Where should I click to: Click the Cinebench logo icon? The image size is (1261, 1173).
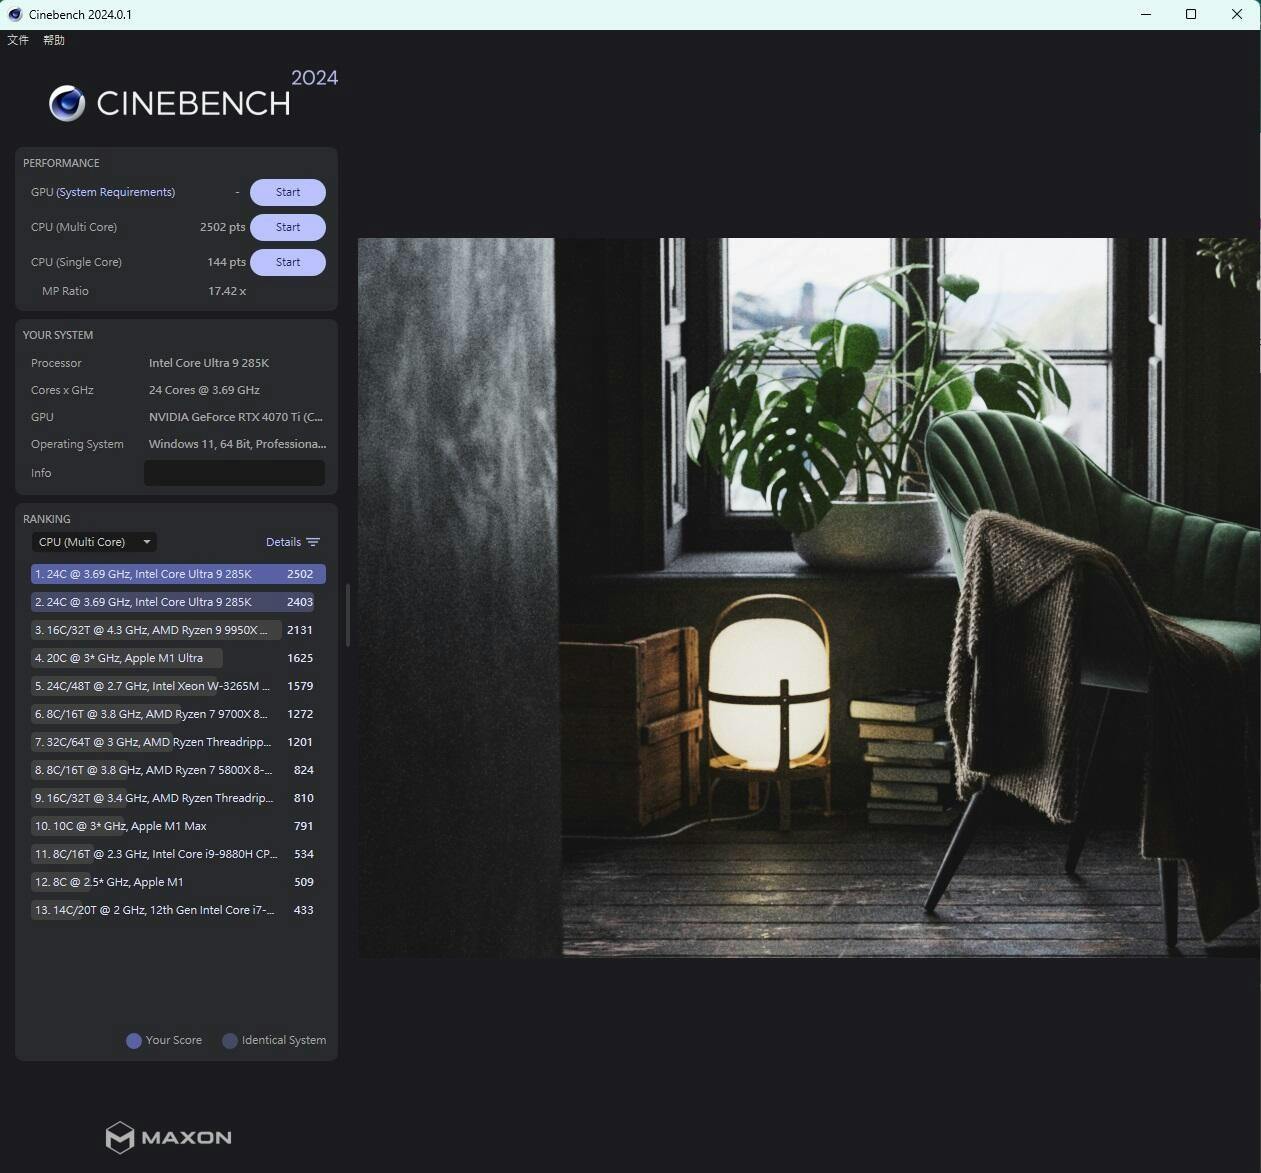pos(67,103)
